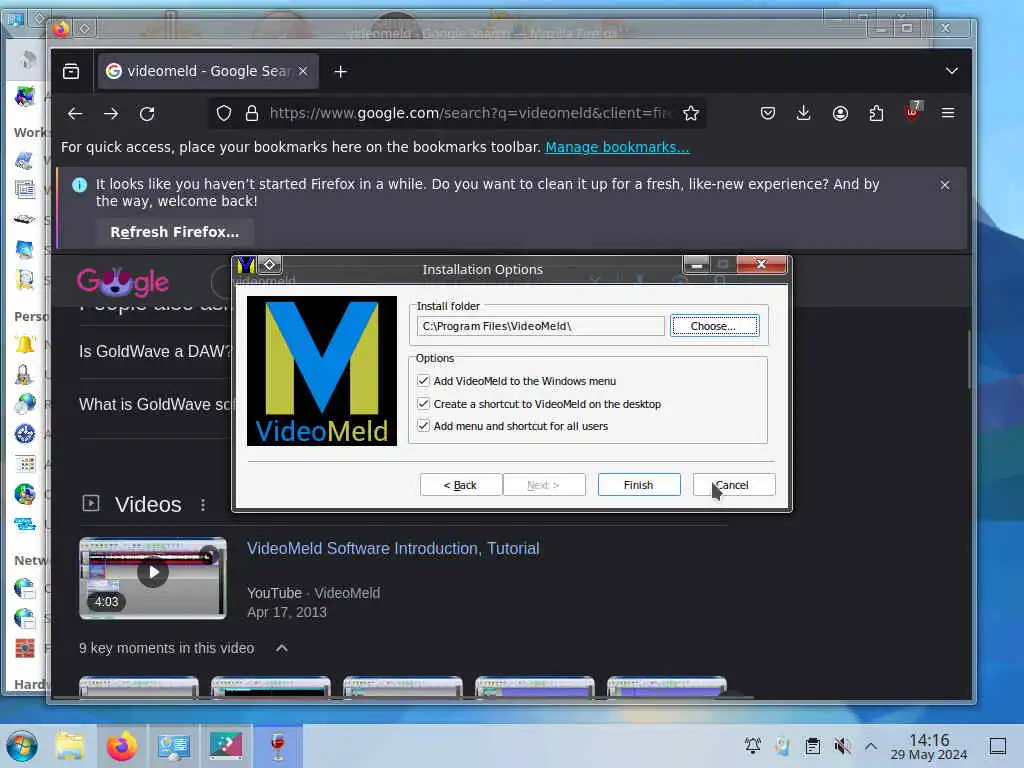
Task: Switch to the videomeld Google Search tab
Action: (x=208, y=71)
